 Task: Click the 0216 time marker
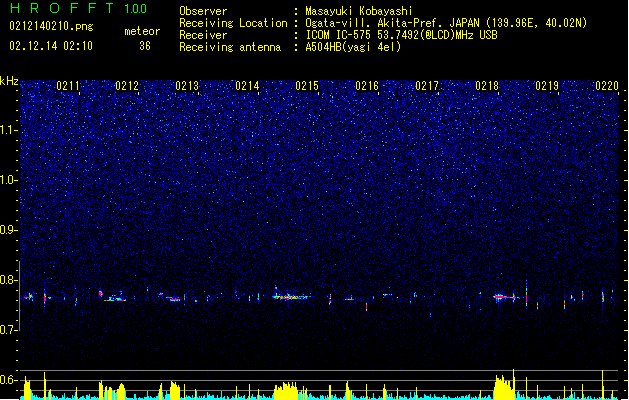coord(367,86)
